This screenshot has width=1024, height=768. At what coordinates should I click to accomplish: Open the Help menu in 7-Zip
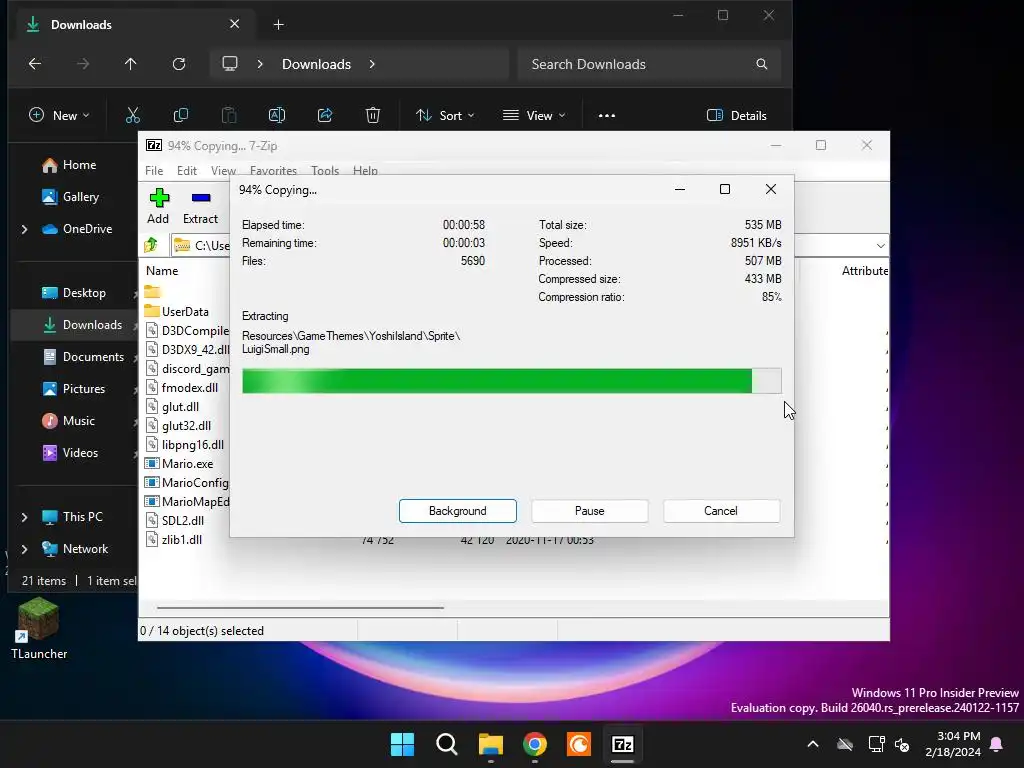coord(365,170)
